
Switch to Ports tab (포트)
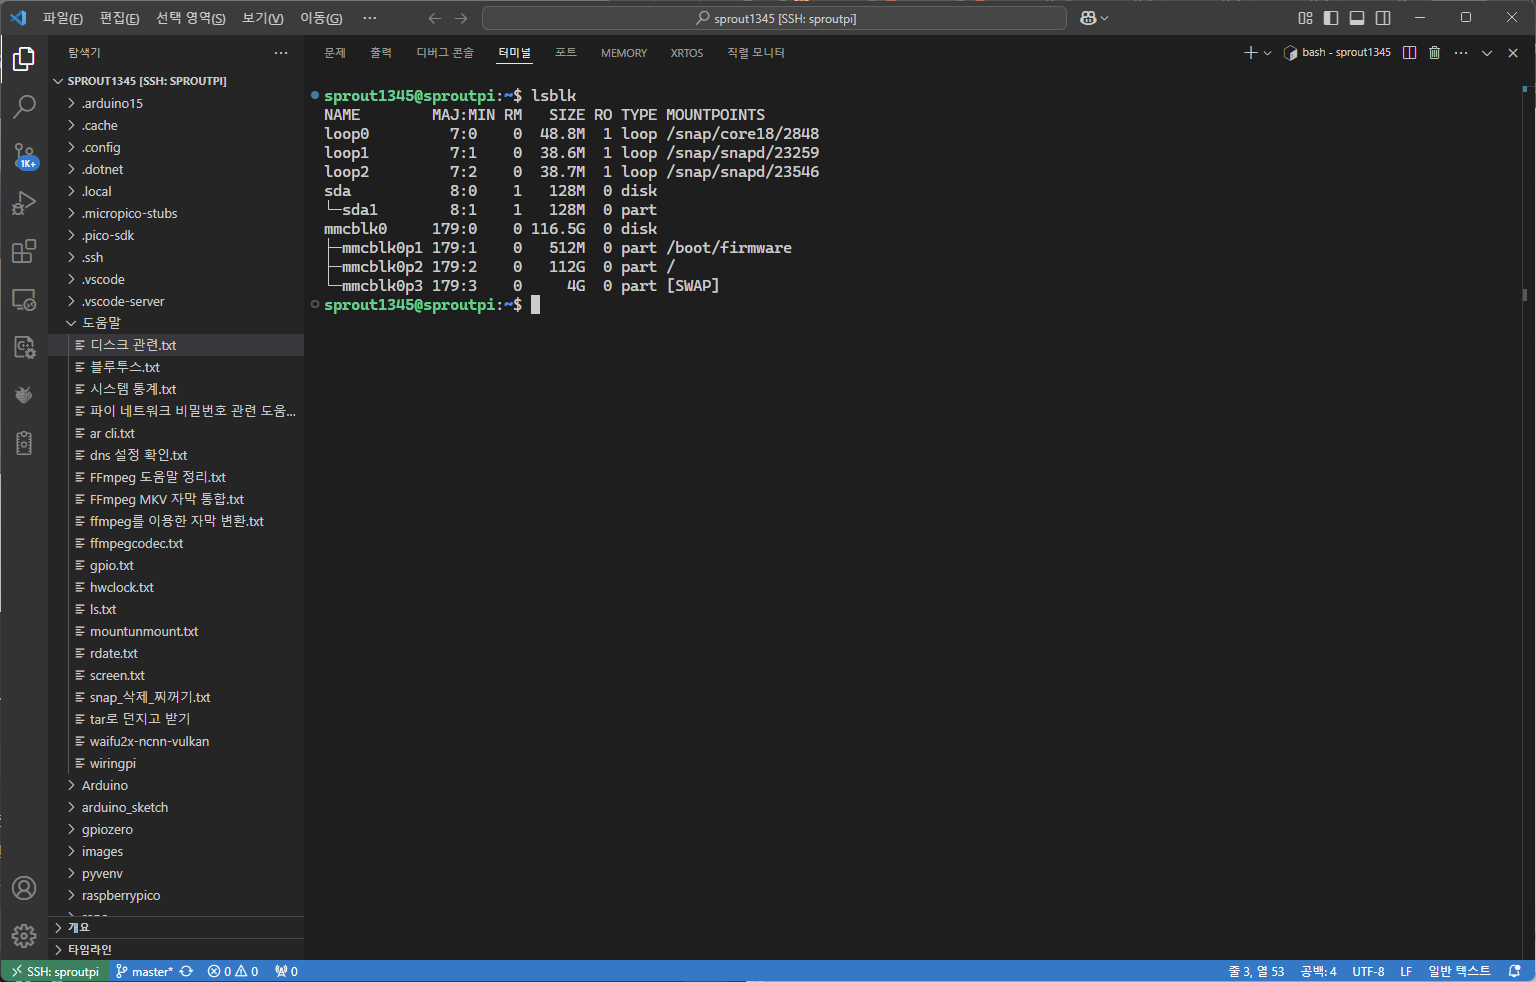[566, 53]
